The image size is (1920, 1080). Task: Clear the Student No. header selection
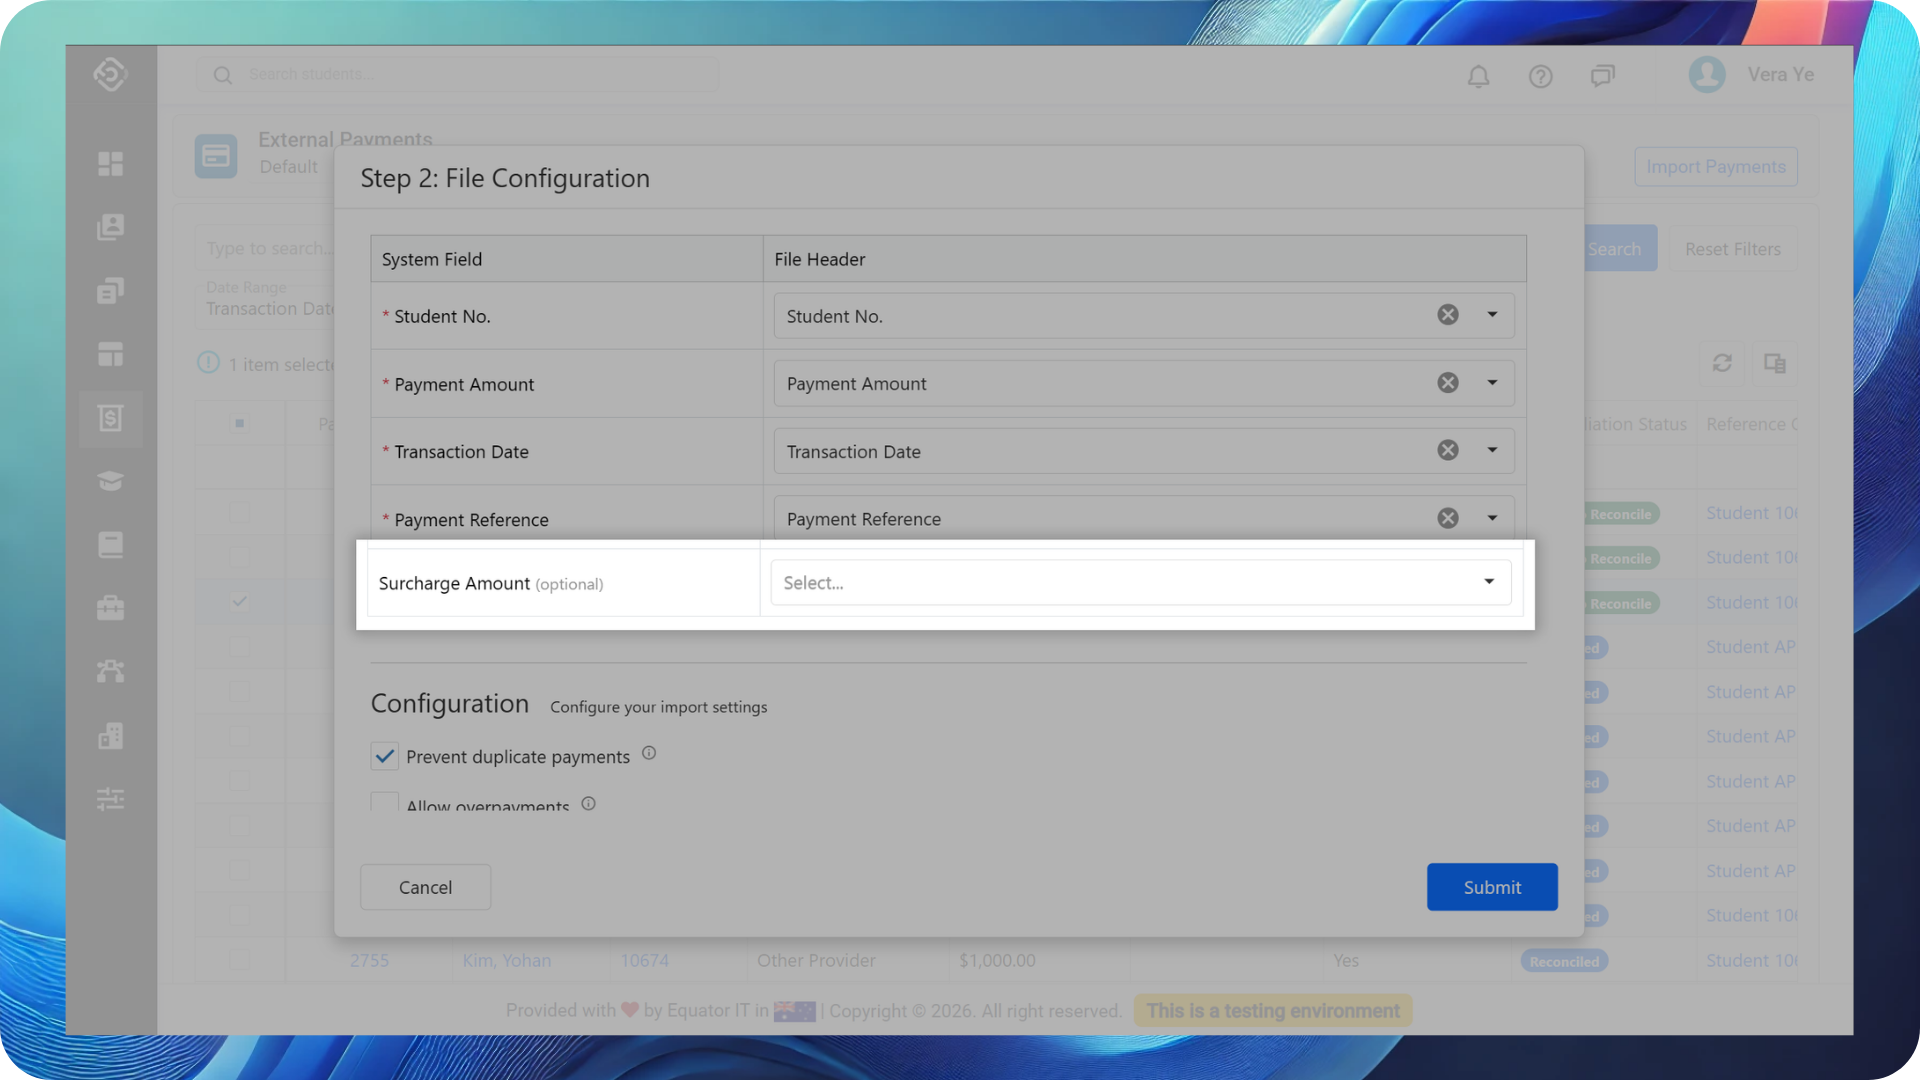pos(1447,315)
